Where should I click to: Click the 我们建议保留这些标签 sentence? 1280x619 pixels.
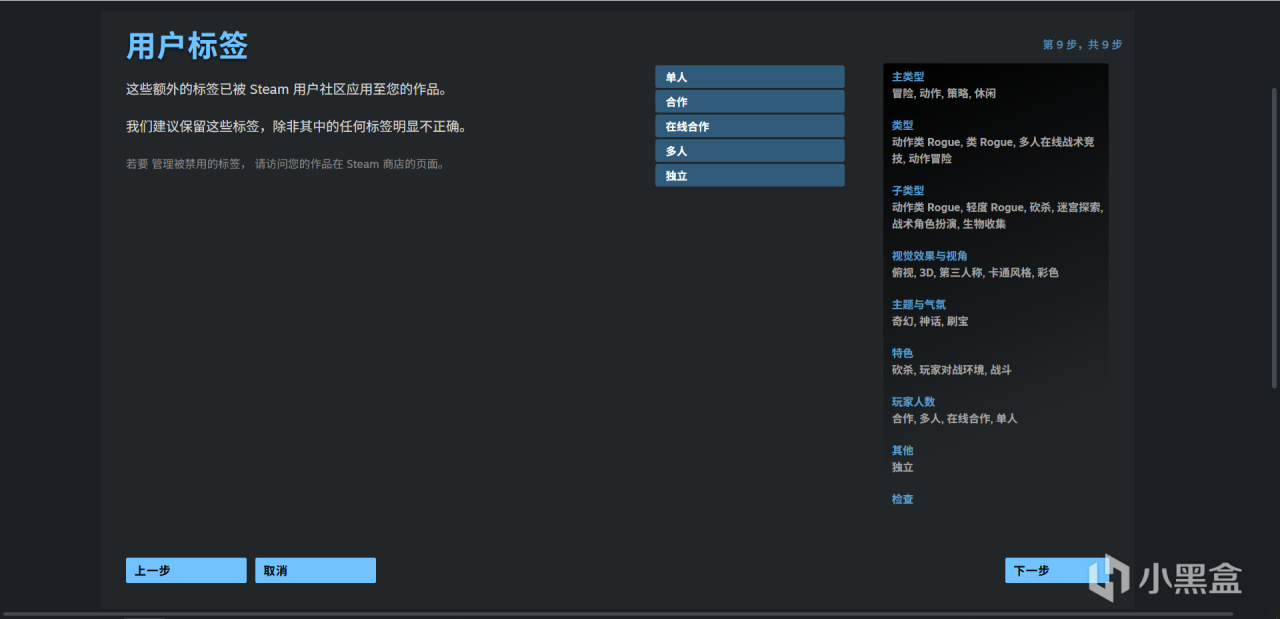click(297, 127)
